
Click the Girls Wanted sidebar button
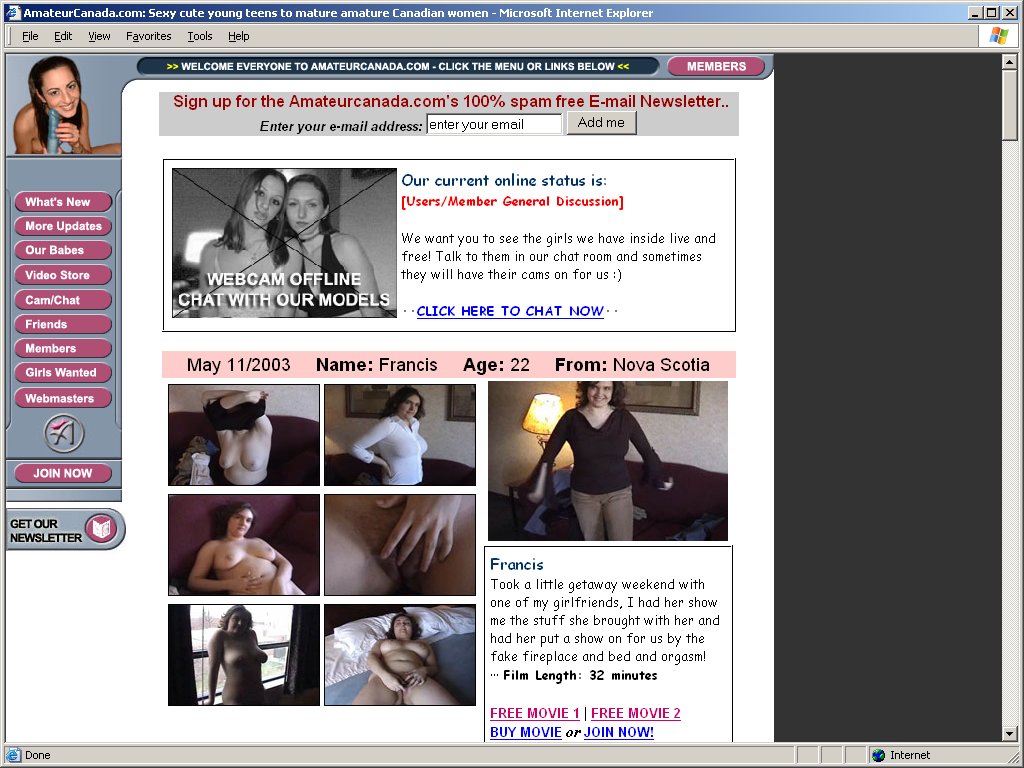(63, 372)
